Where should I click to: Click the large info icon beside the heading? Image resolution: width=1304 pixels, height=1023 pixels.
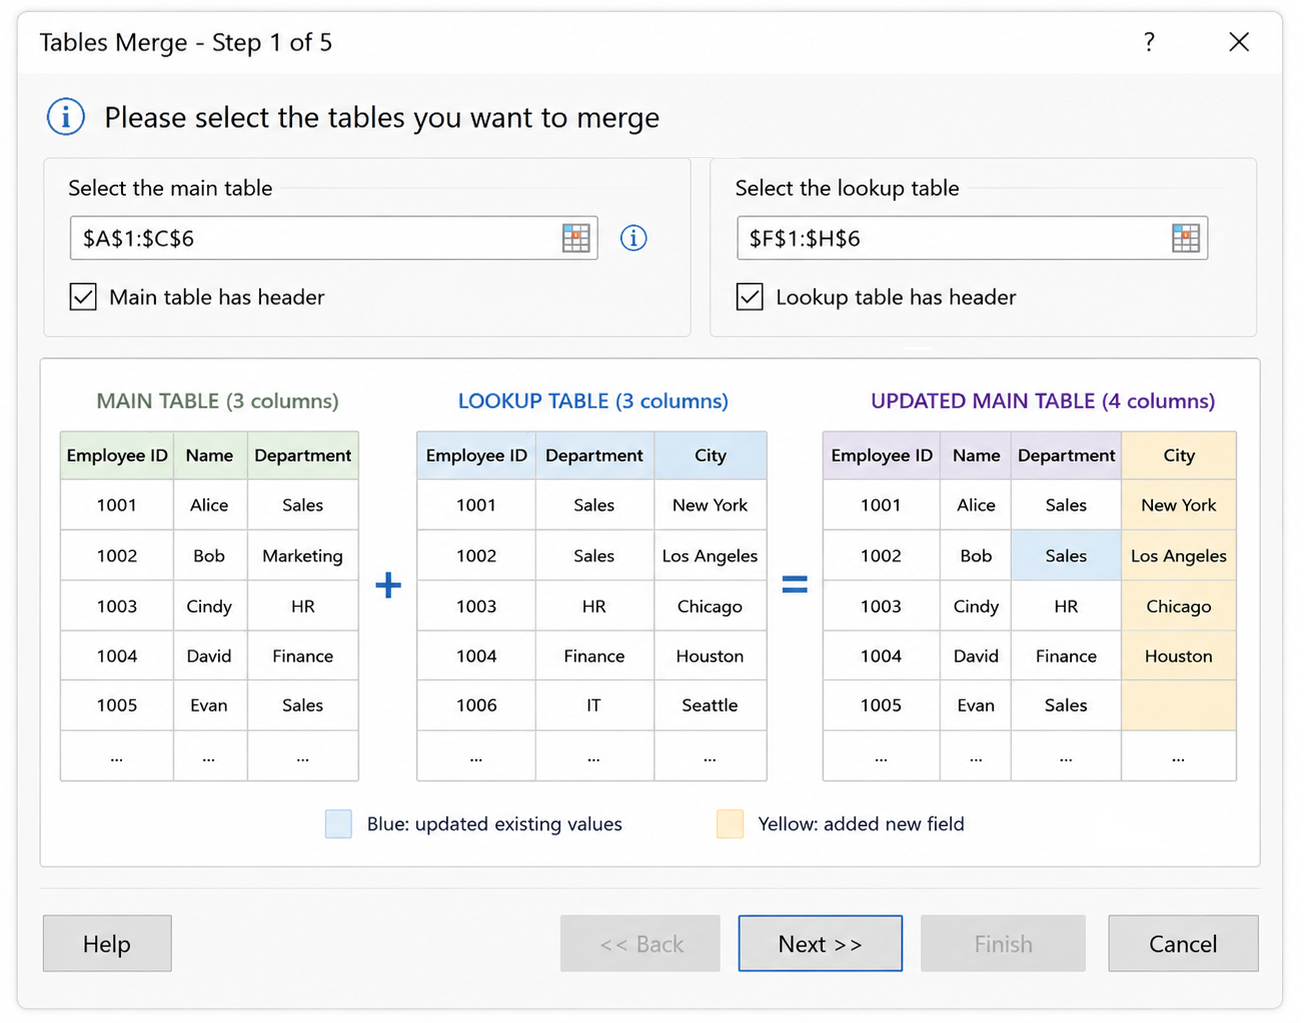point(66,117)
